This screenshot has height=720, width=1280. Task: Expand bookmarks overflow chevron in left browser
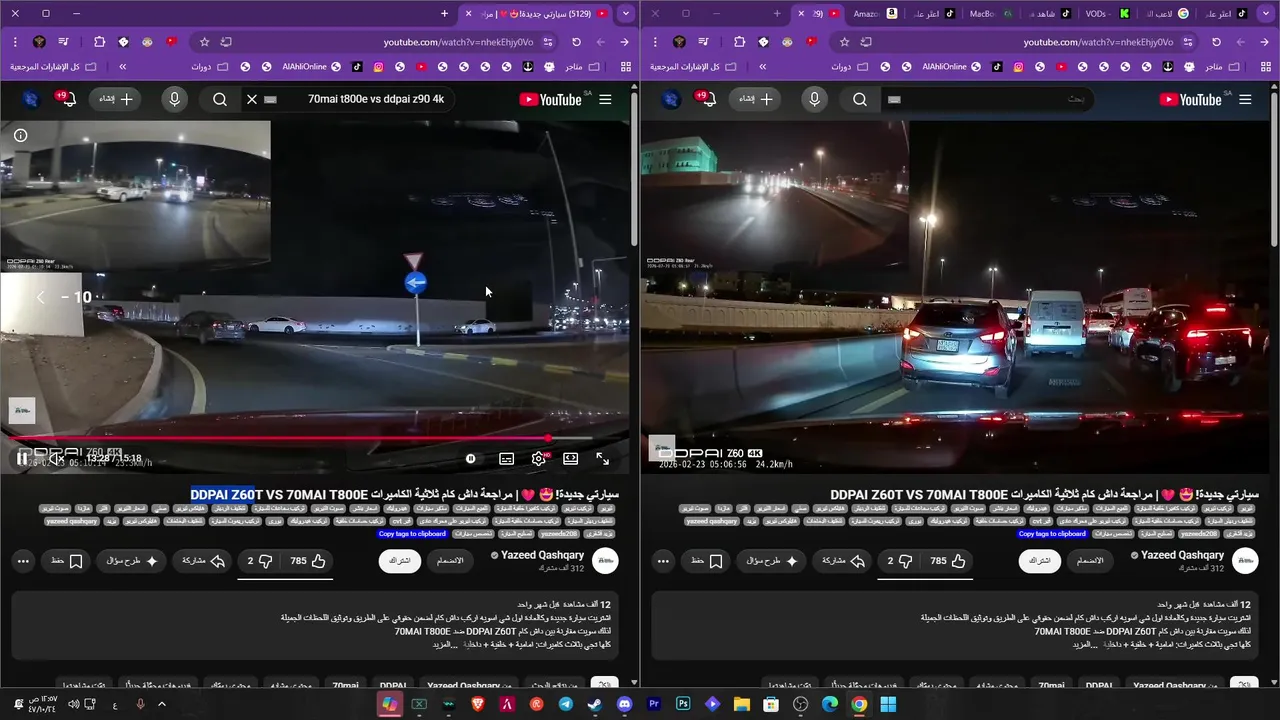[x=122, y=67]
